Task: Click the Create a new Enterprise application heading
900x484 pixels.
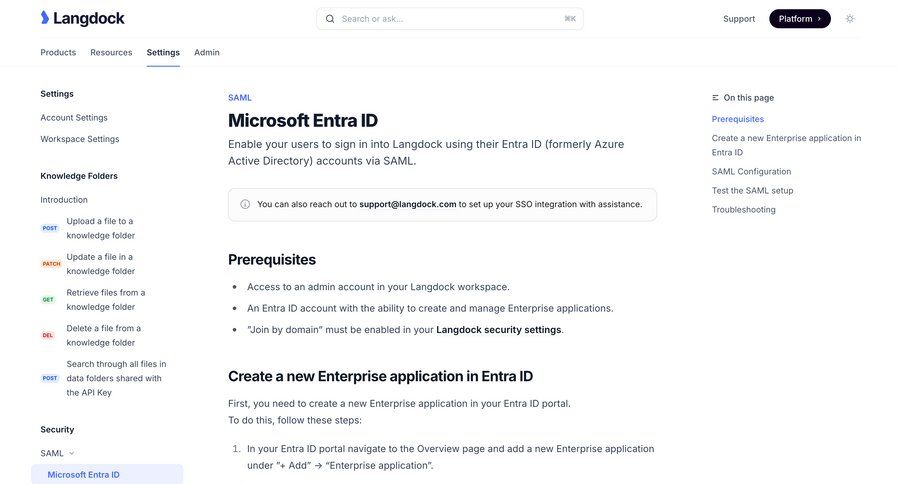Action: point(381,377)
